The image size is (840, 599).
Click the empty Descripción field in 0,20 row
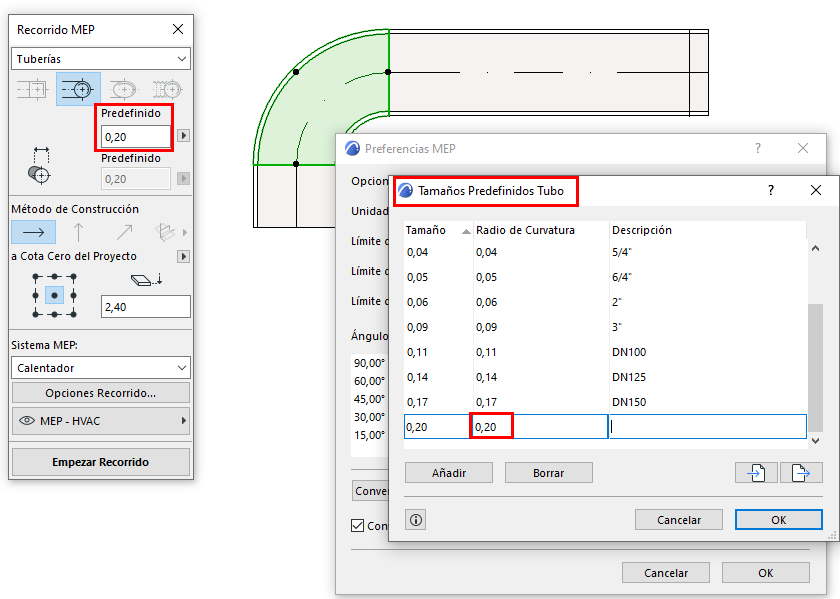pos(708,427)
